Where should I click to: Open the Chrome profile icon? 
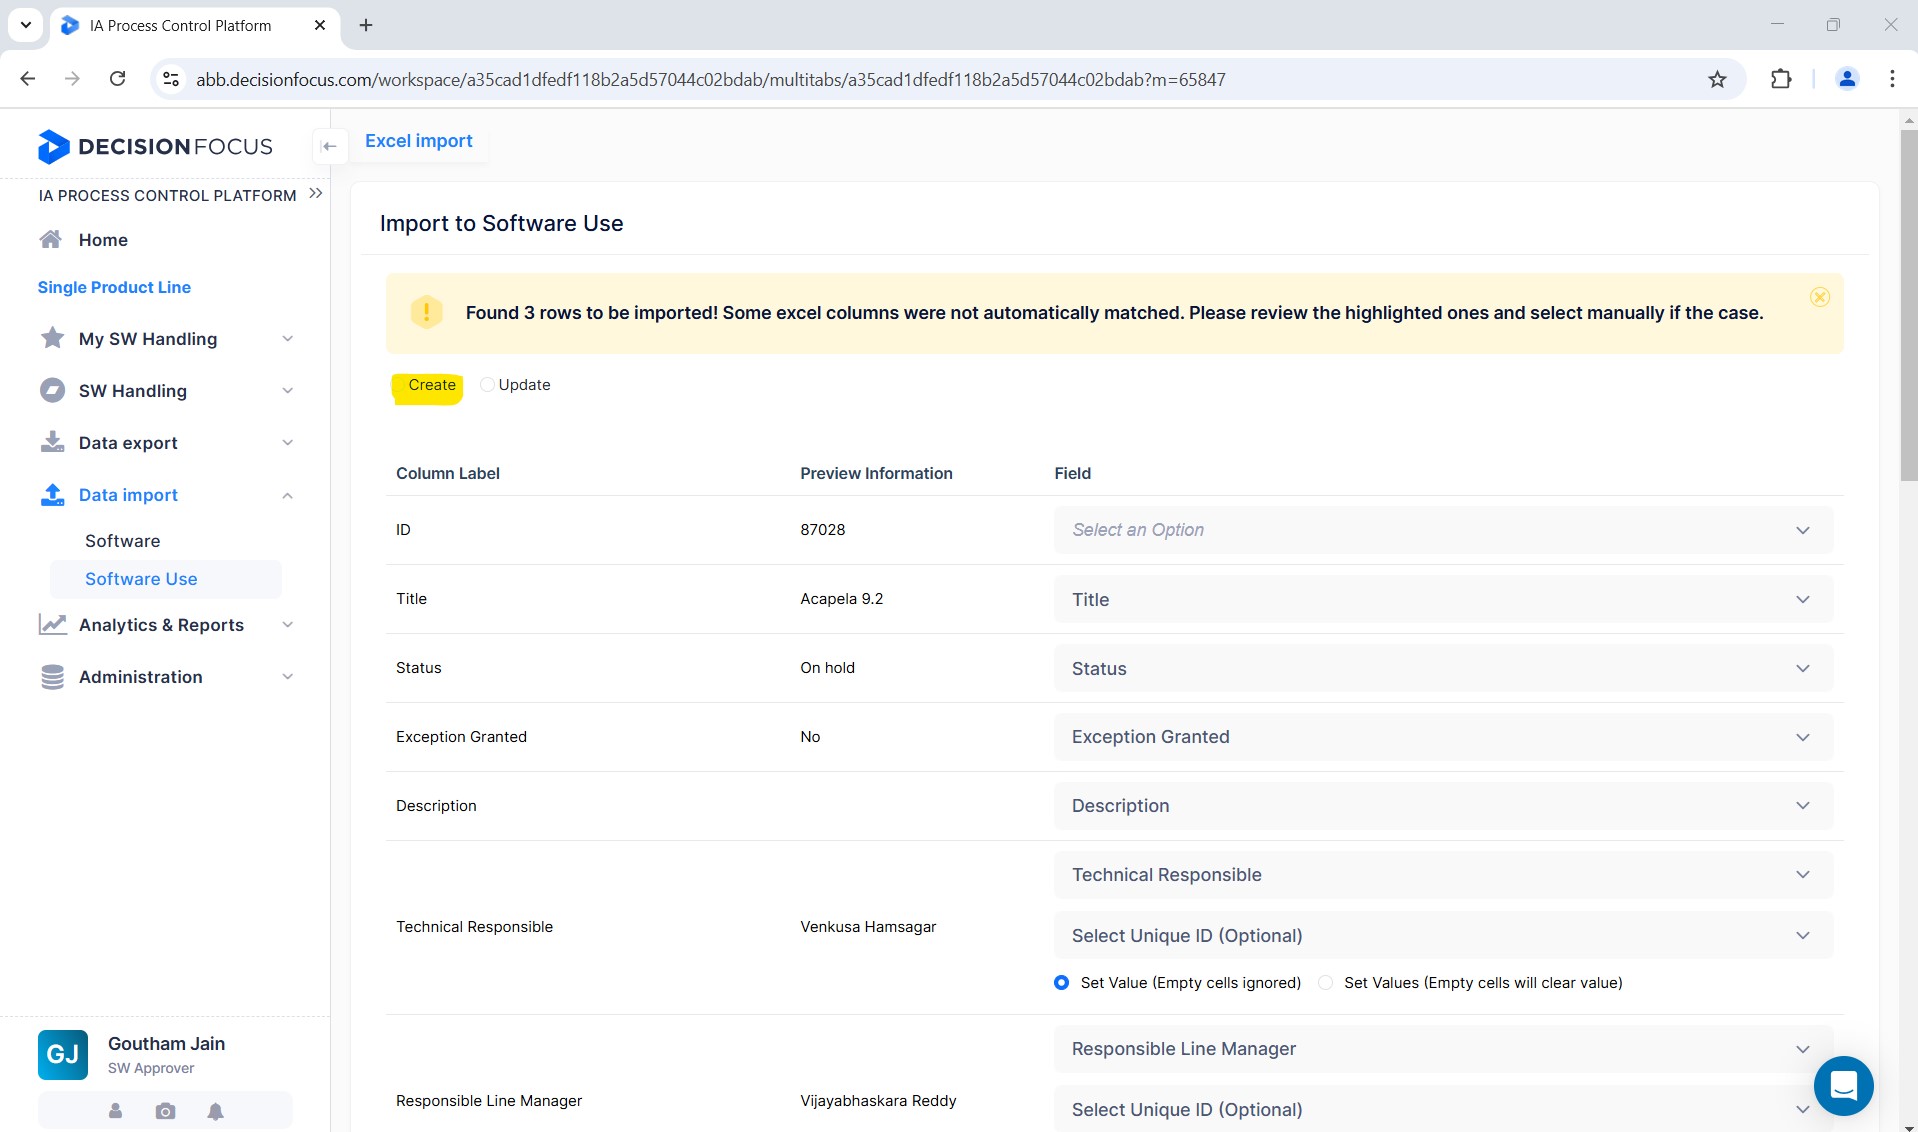(1847, 79)
